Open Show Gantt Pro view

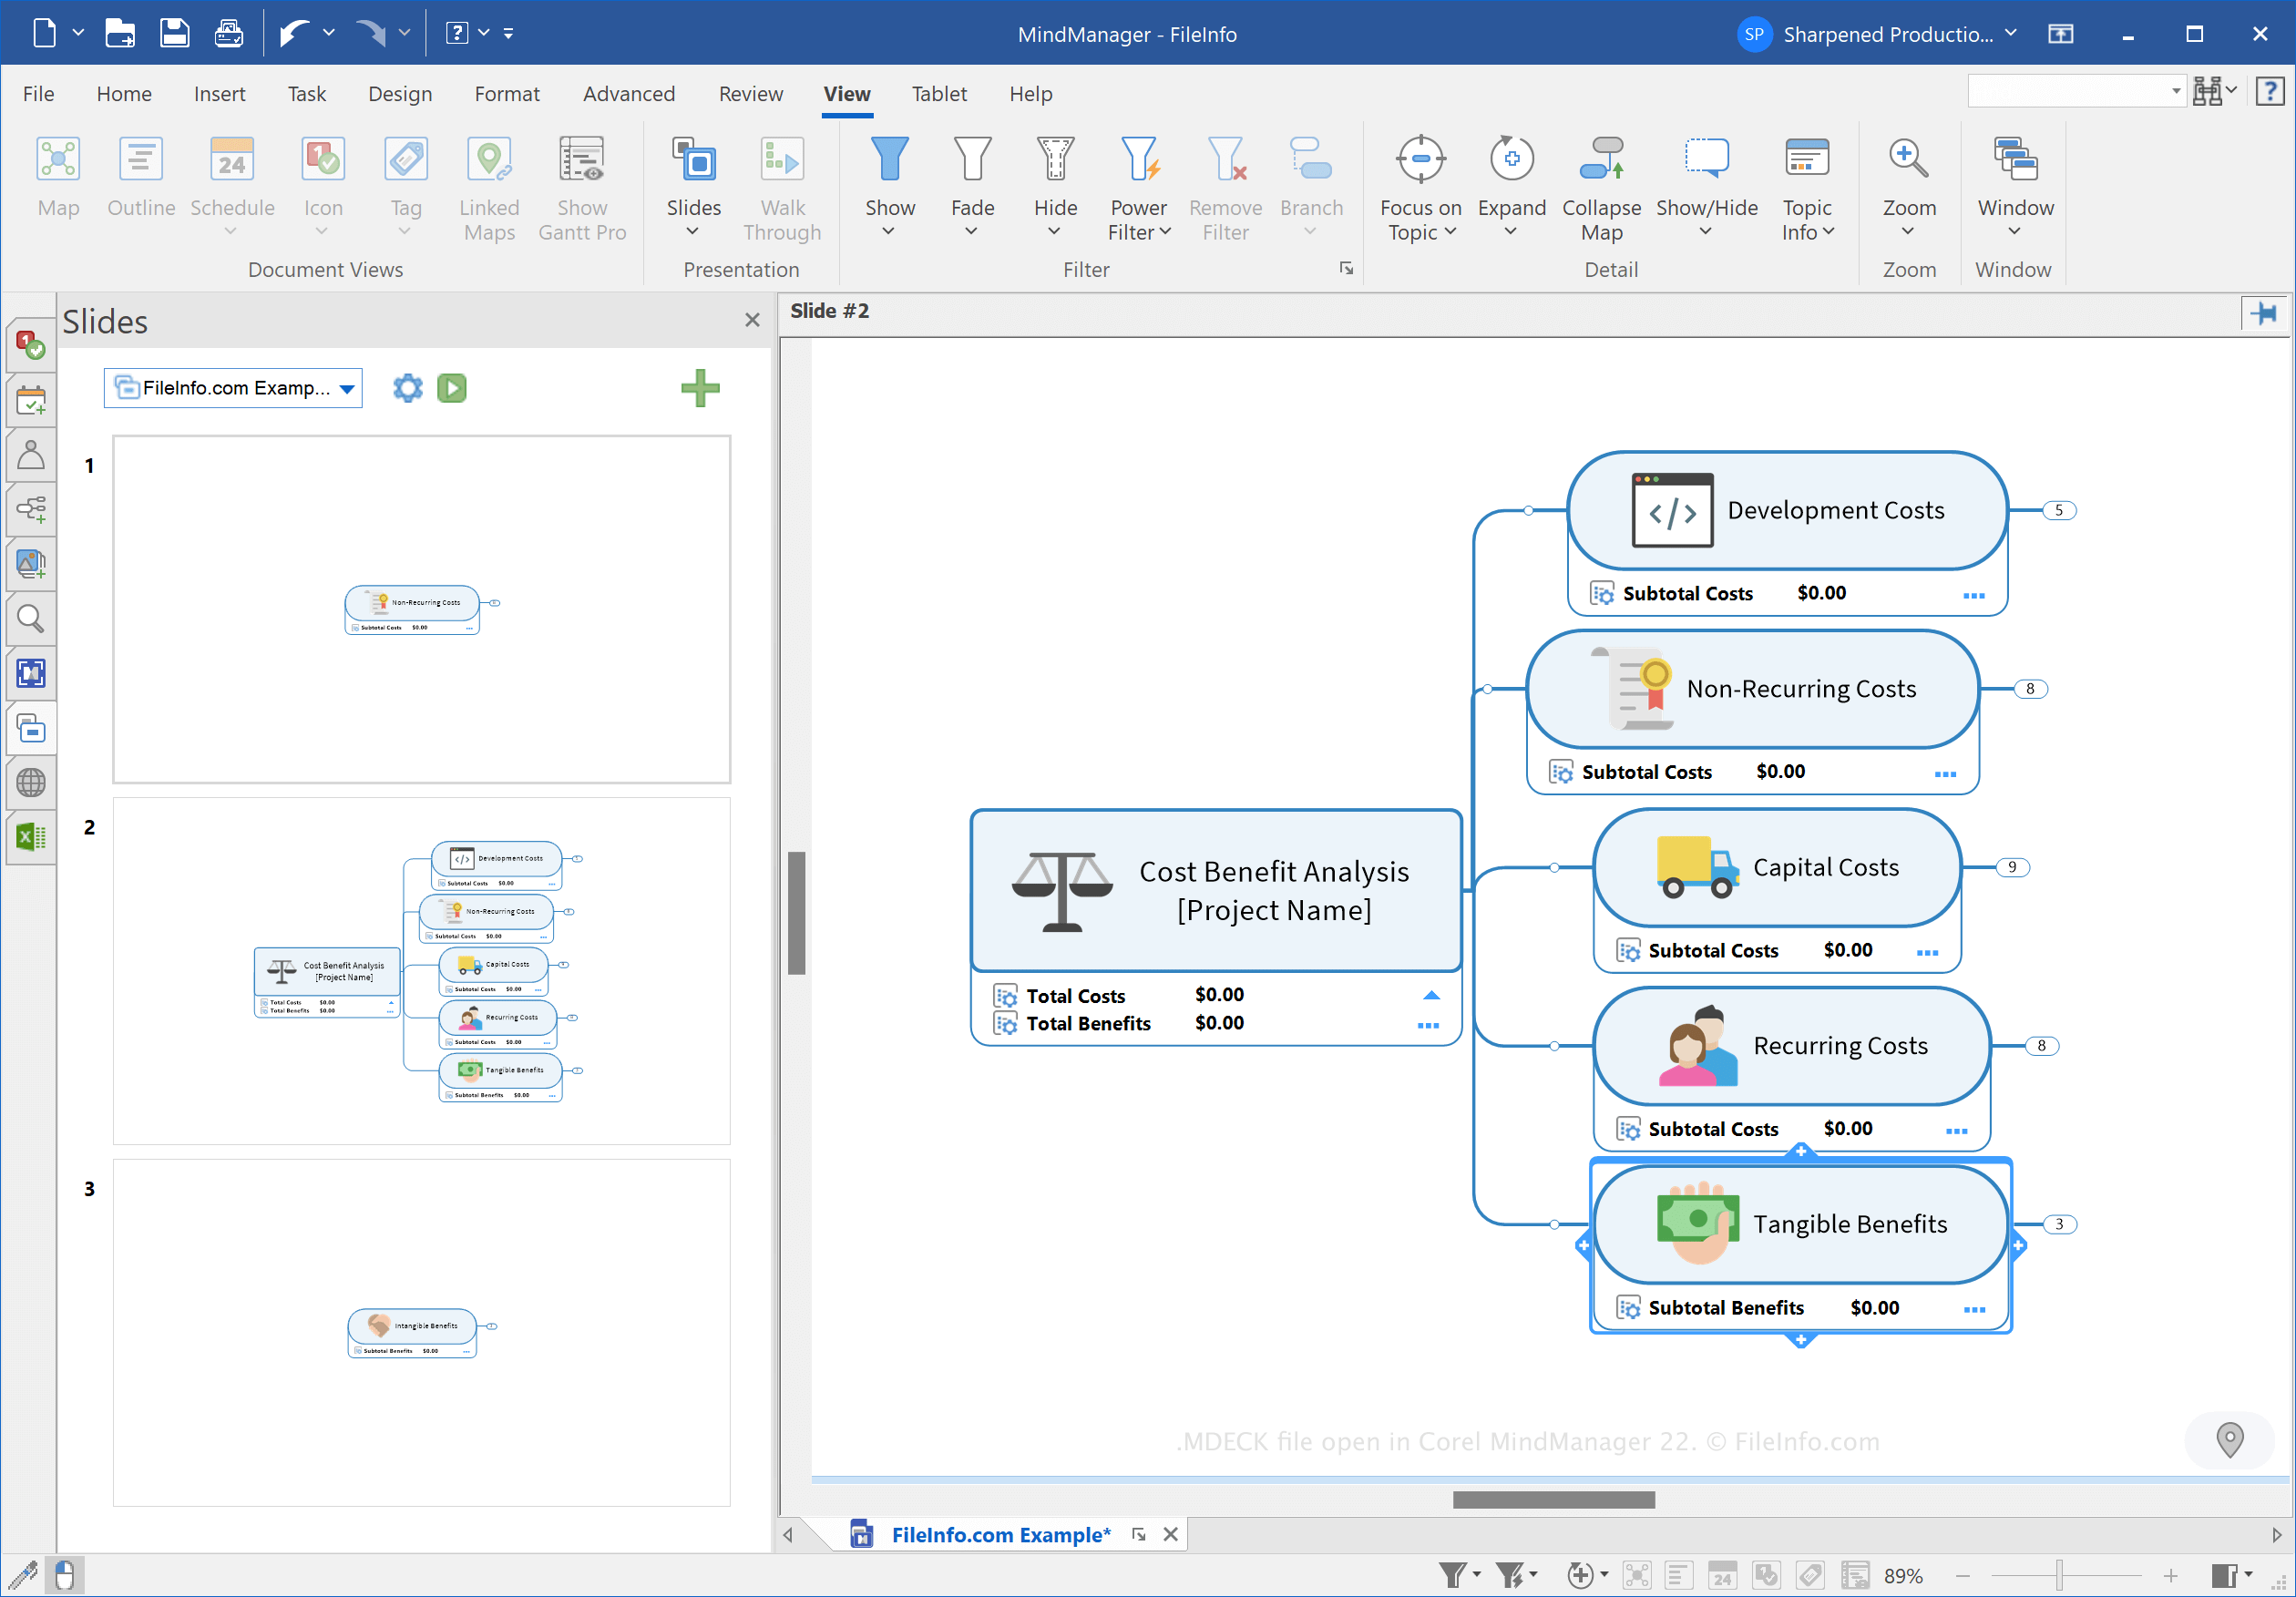582,189
